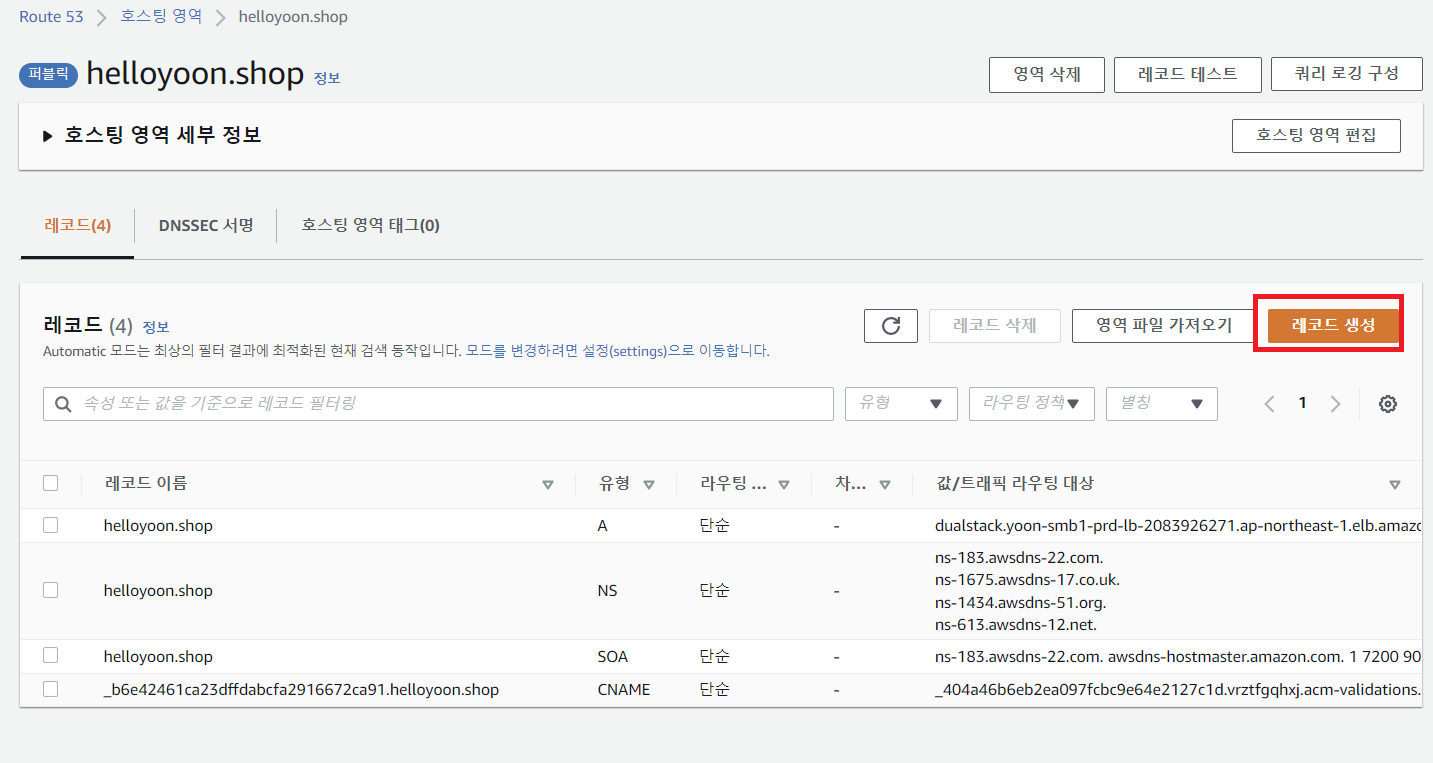The height and width of the screenshot is (763, 1433).
Task: Sort by 차... column arrow
Action: pos(885,485)
